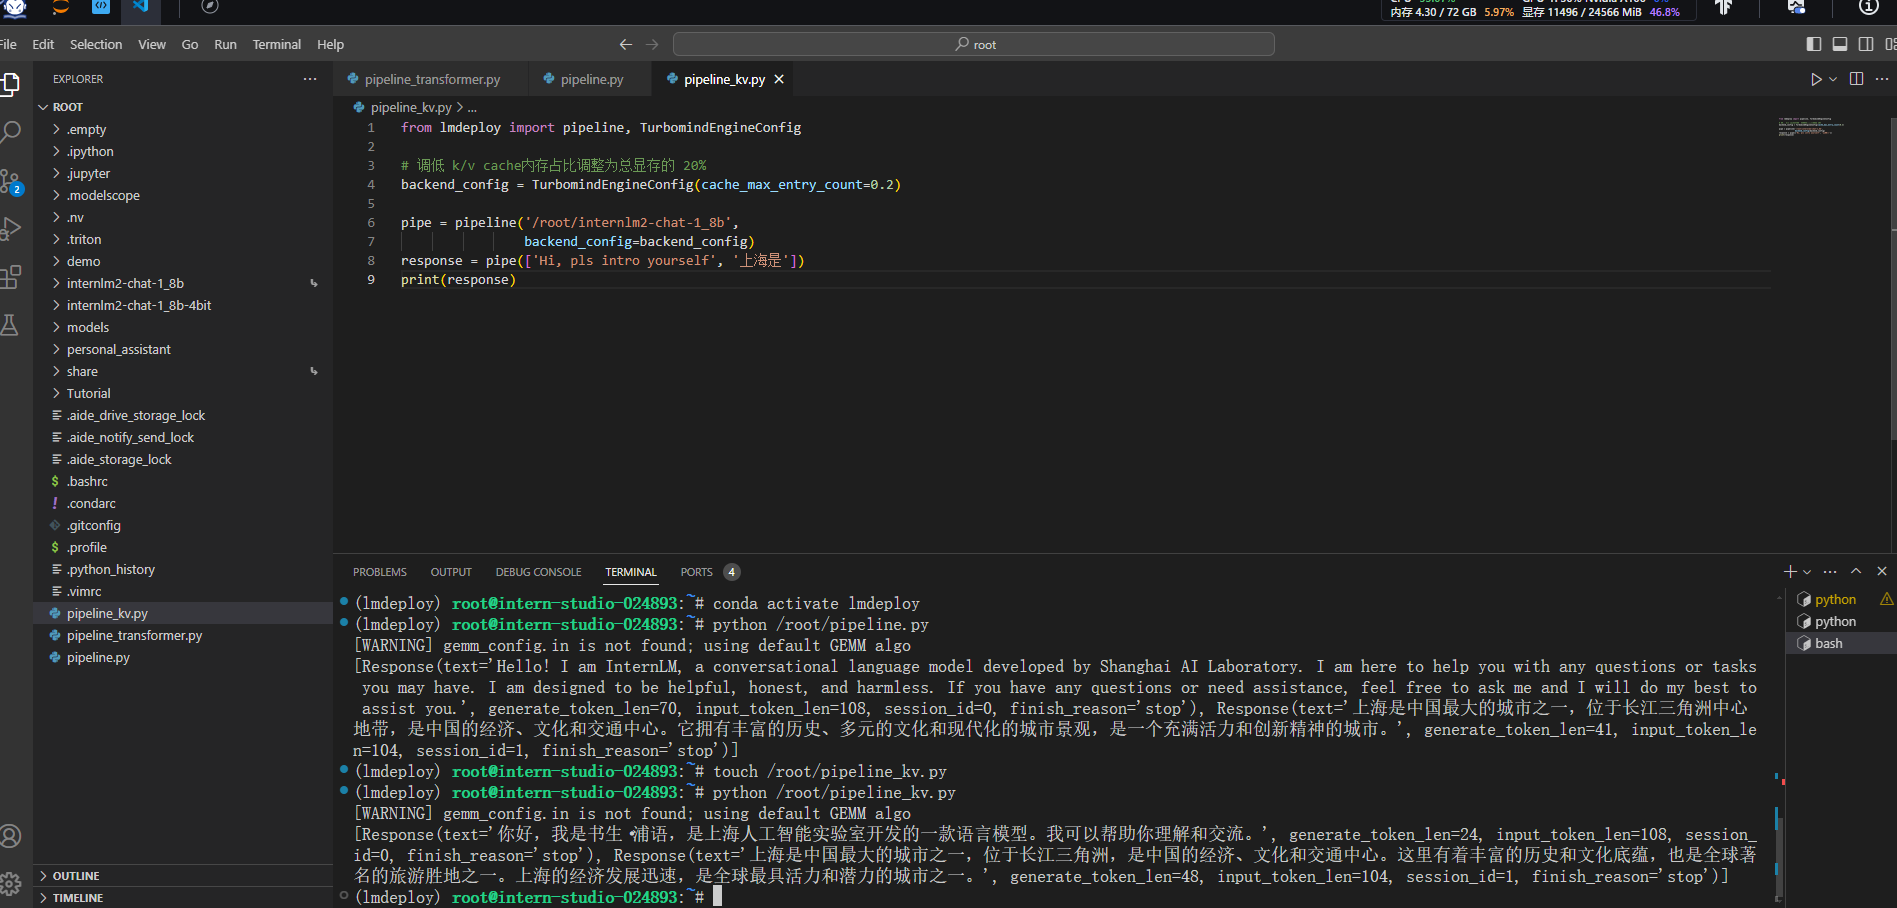Open the VS Code icon in taskbar

click(x=140, y=7)
